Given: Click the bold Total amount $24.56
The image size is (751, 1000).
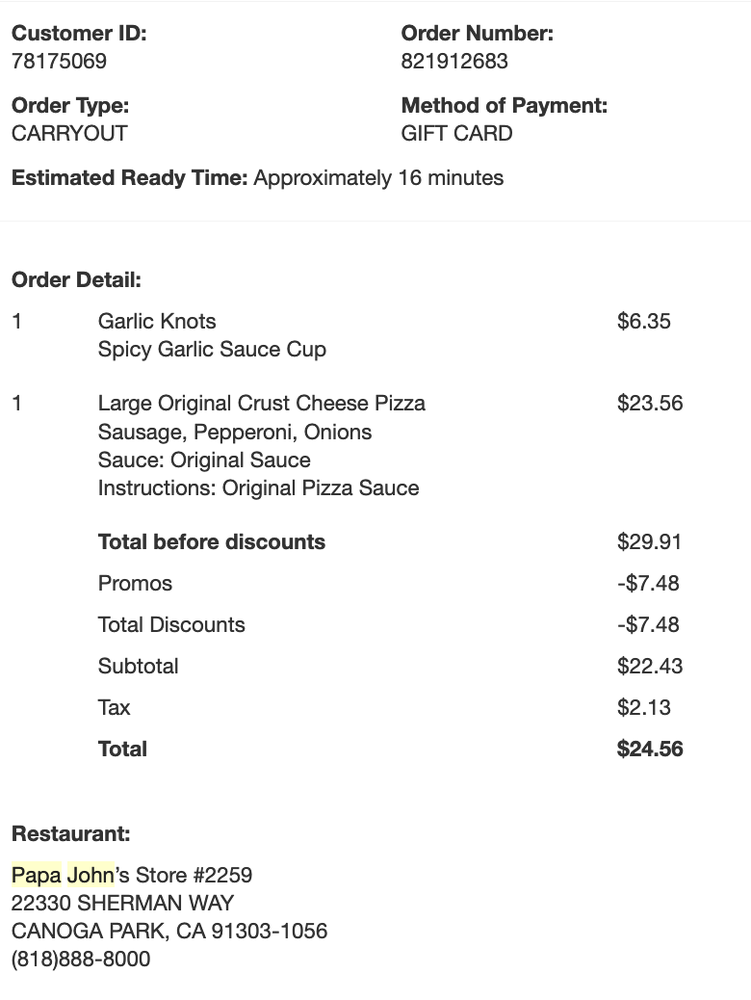Looking at the screenshot, I should (649, 749).
